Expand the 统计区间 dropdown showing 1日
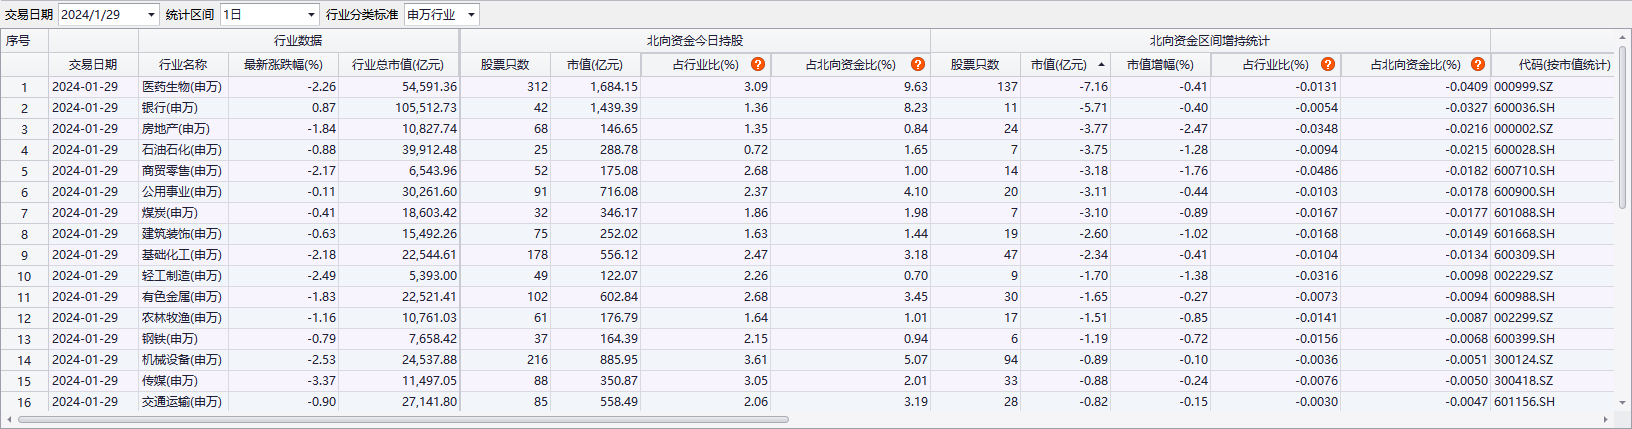 click(311, 15)
